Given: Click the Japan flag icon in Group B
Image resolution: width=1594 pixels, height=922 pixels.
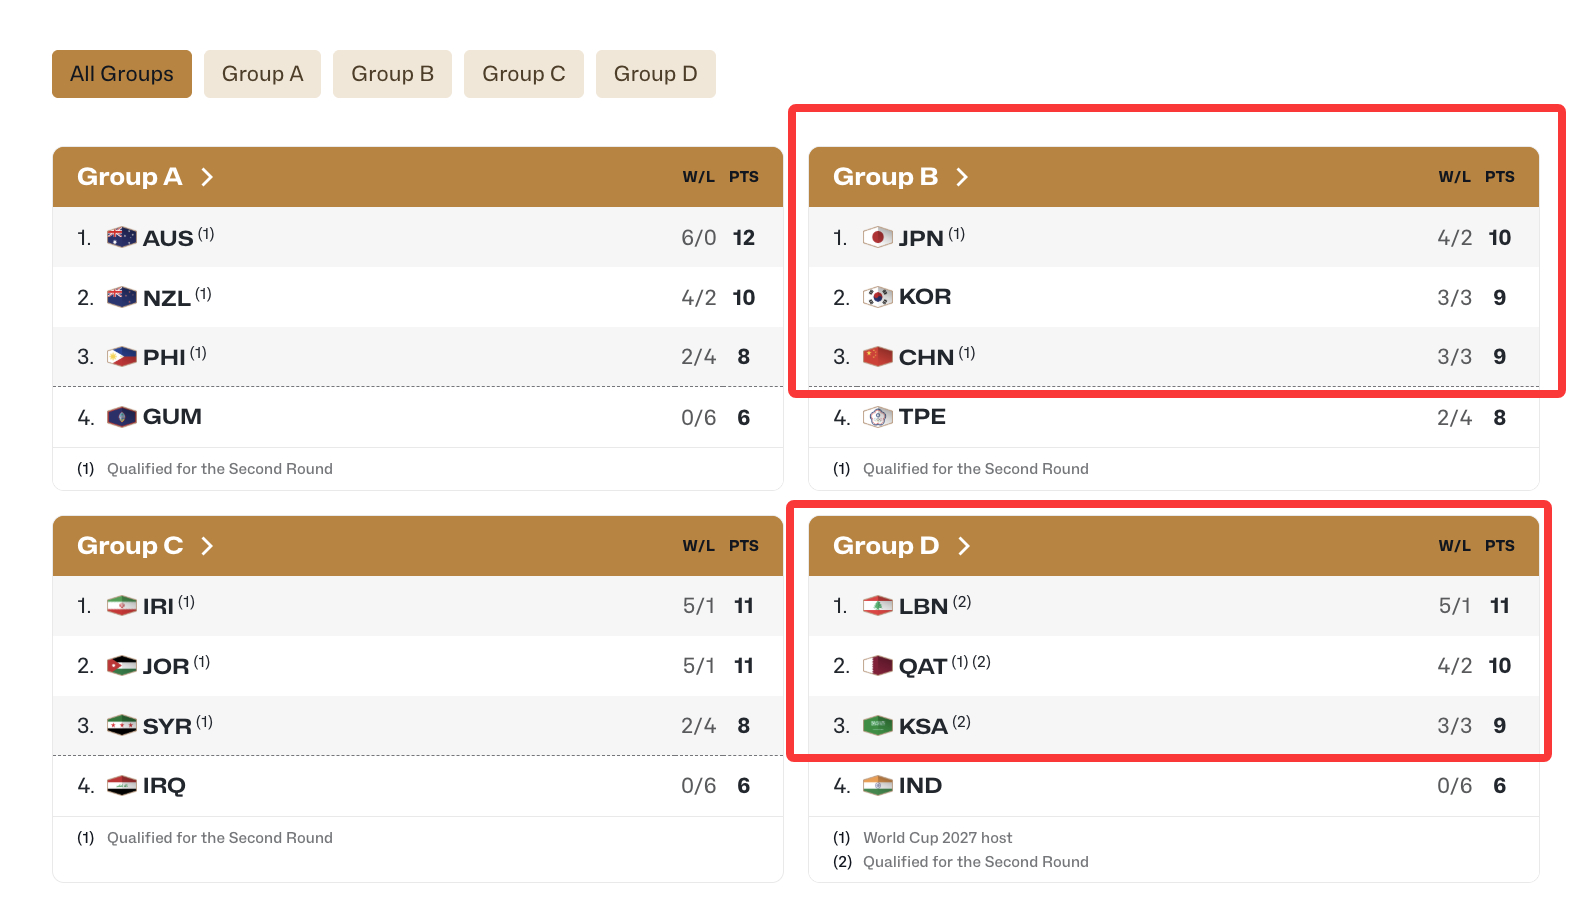Looking at the screenshot, I should pyautogui.click(x=877, y=237).
